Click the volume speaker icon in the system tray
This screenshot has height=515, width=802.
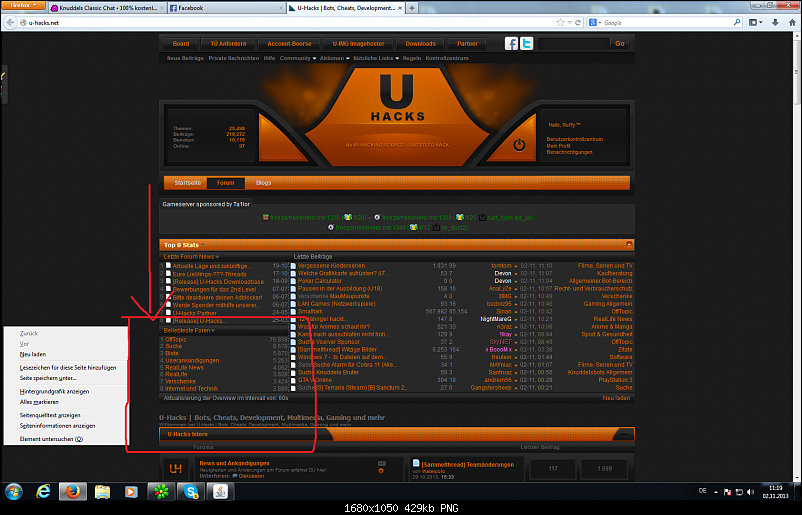coord(750,492)
